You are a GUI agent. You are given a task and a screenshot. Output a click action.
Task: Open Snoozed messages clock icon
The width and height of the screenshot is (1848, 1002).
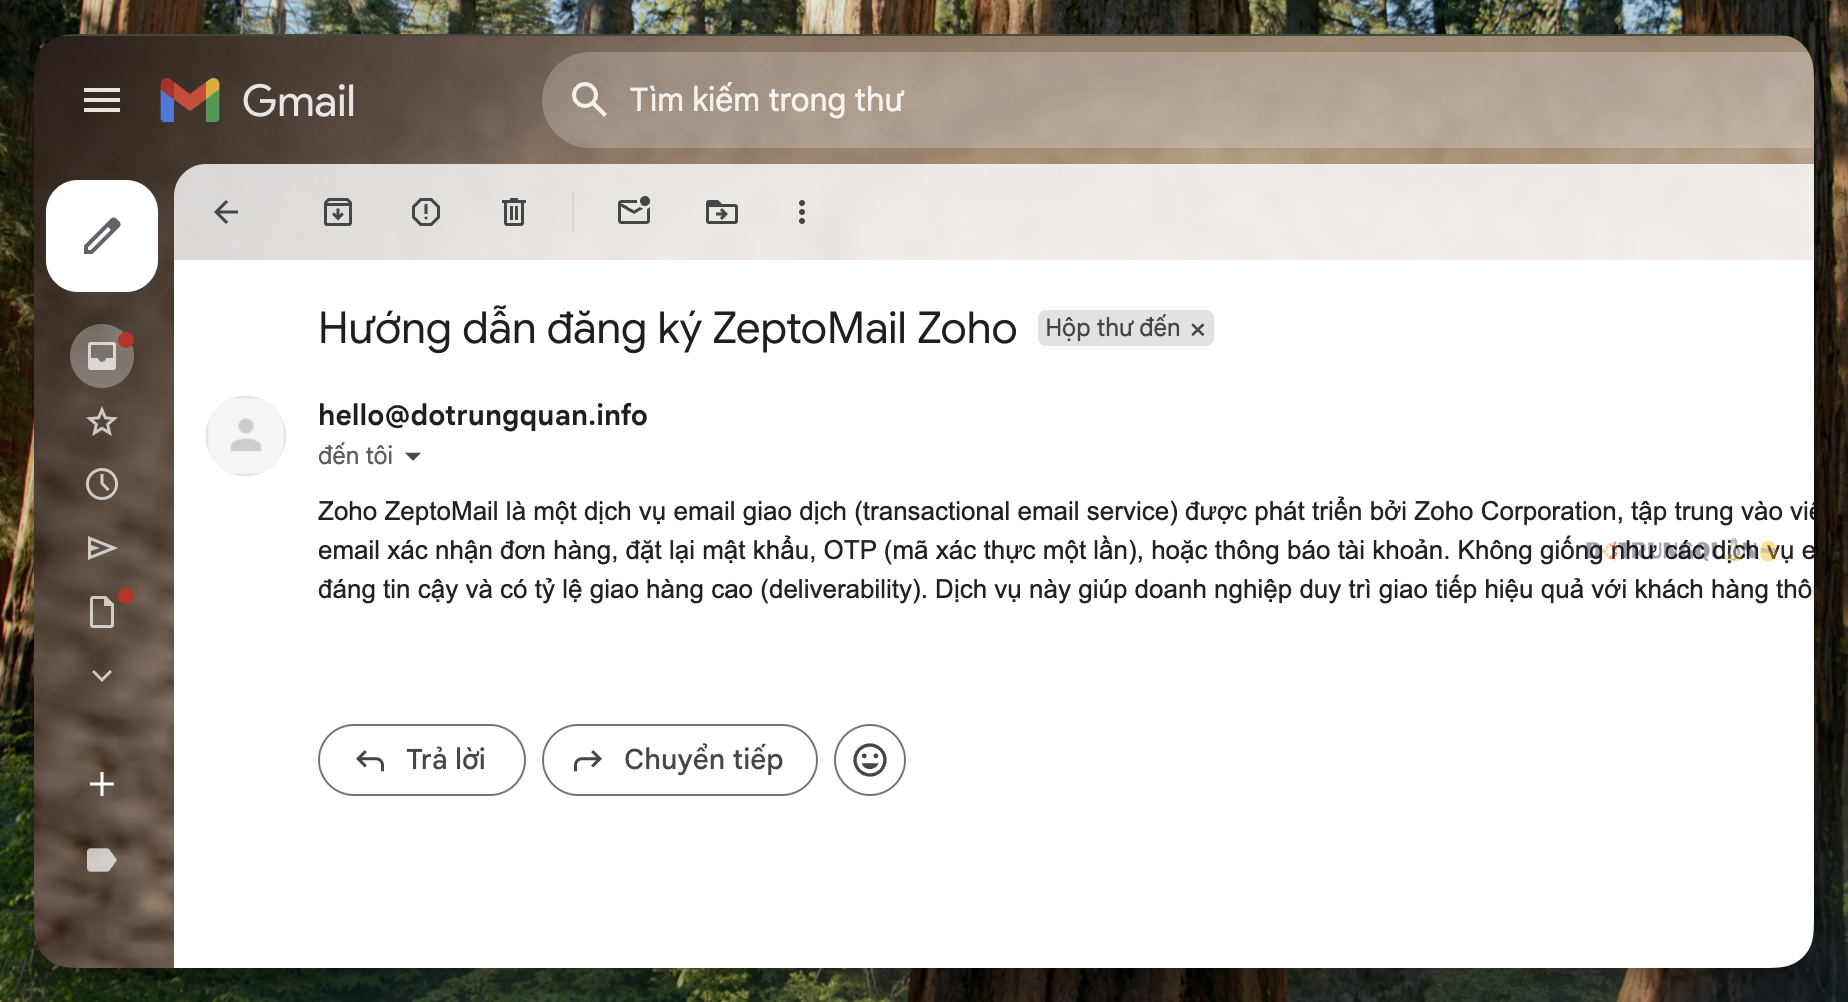coord(102,484)
